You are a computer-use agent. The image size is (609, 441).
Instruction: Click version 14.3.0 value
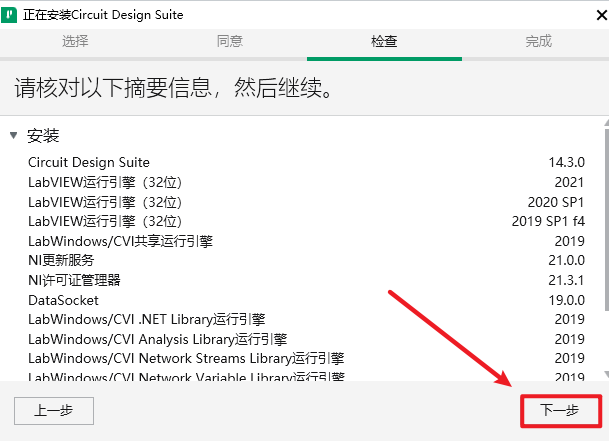pos(566,162)
